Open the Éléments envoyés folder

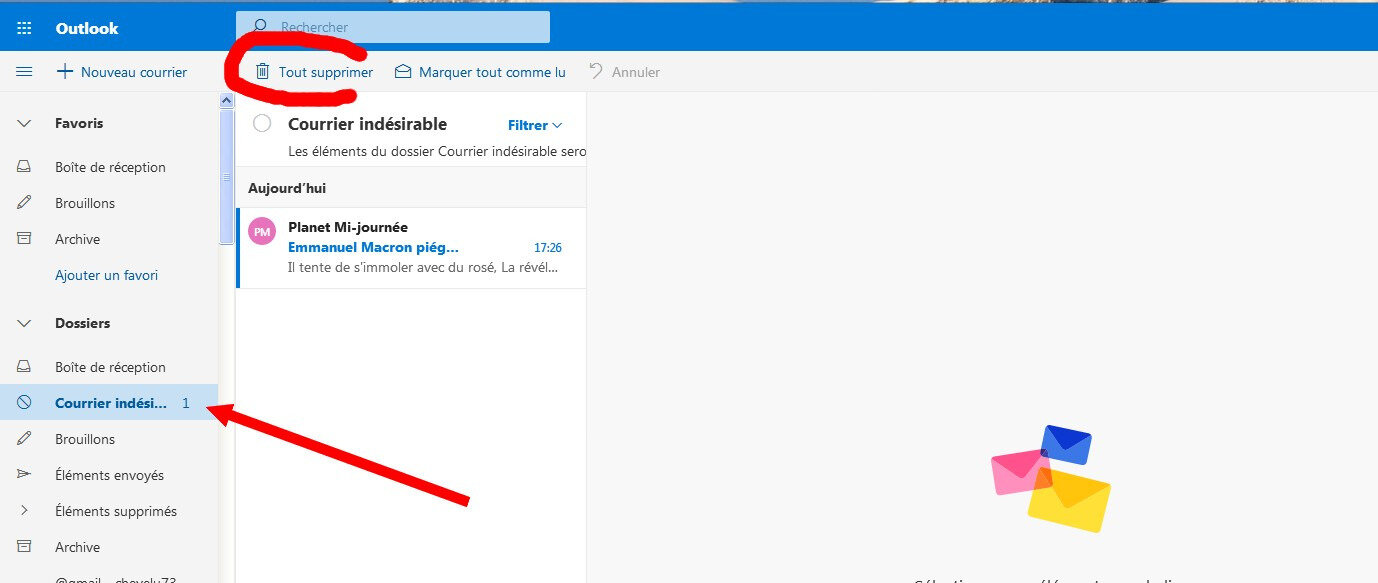pyautogui.click(x=109, y=475)
